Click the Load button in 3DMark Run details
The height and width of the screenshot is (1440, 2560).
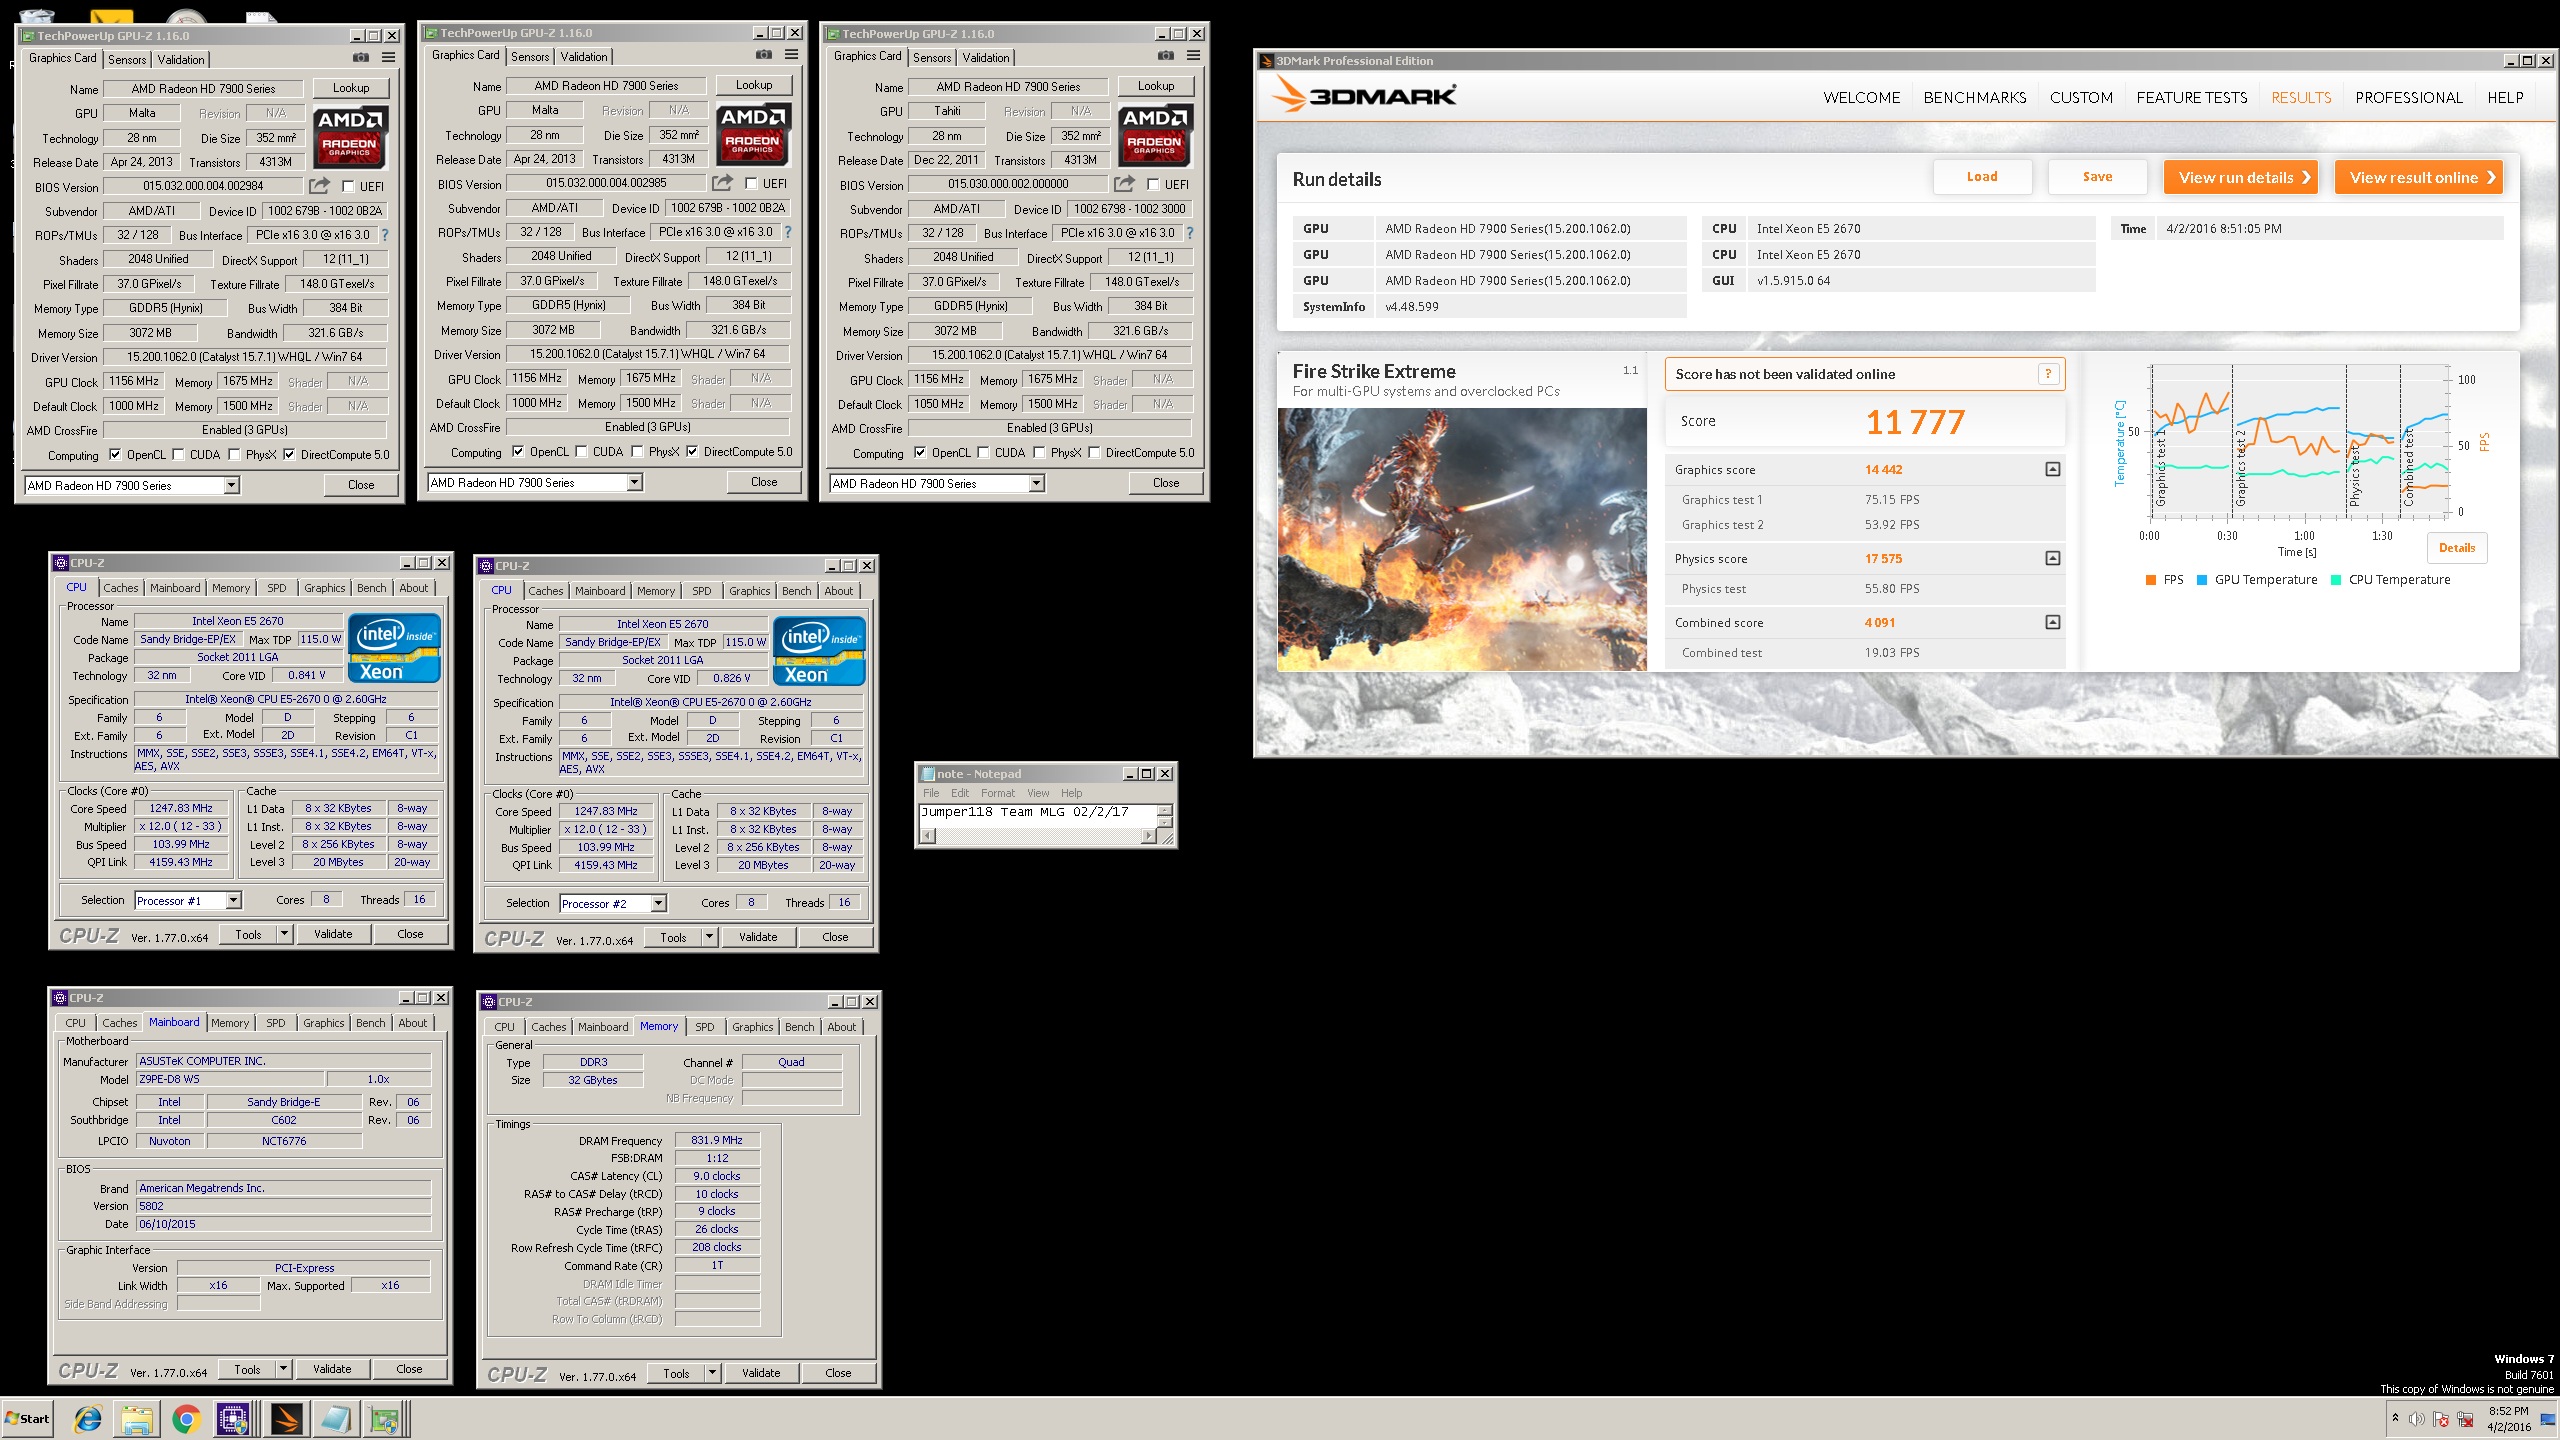[x=1982, y=177]
